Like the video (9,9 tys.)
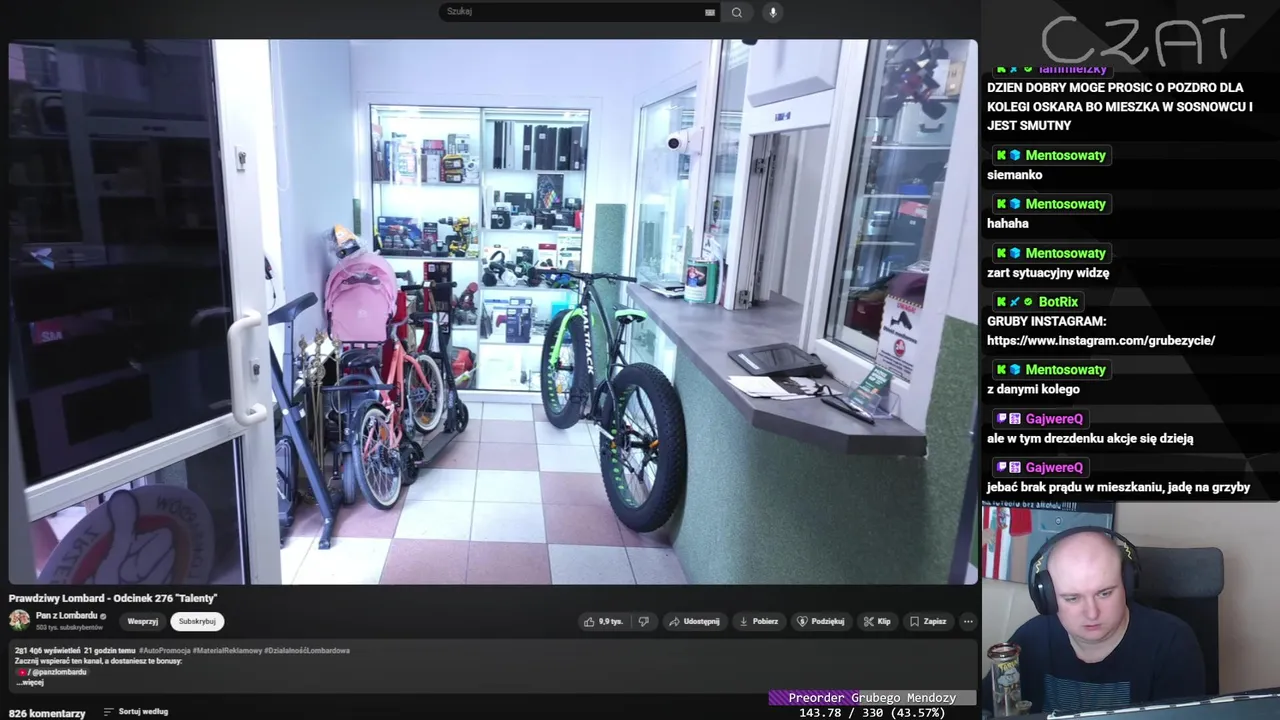The width and height of the screenshot is (1280, 720). (x=603, y=621)
